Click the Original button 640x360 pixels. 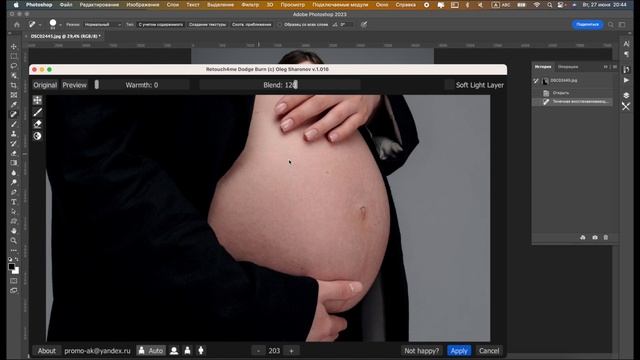coord(45,85)
